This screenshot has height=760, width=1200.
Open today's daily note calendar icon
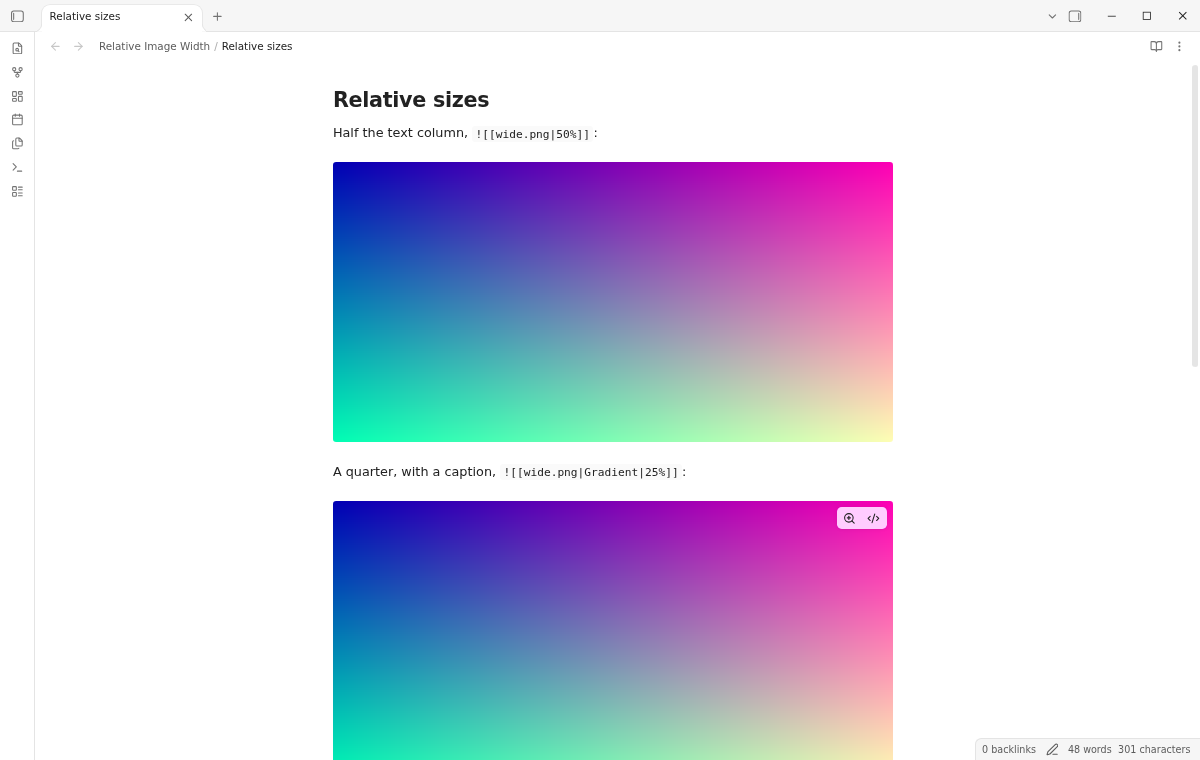pyautogui.click(x=17, y=119)
